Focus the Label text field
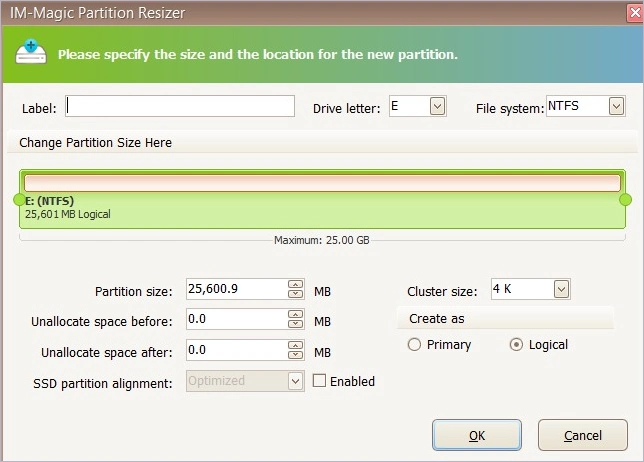 [x=180, y=106]
